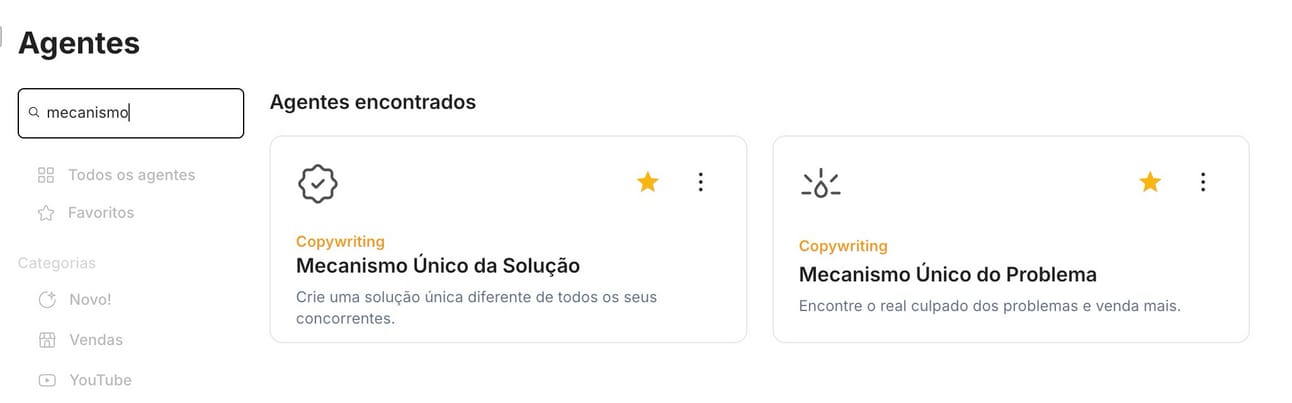Open three-dot menu on Problema card

point(1203,181)
